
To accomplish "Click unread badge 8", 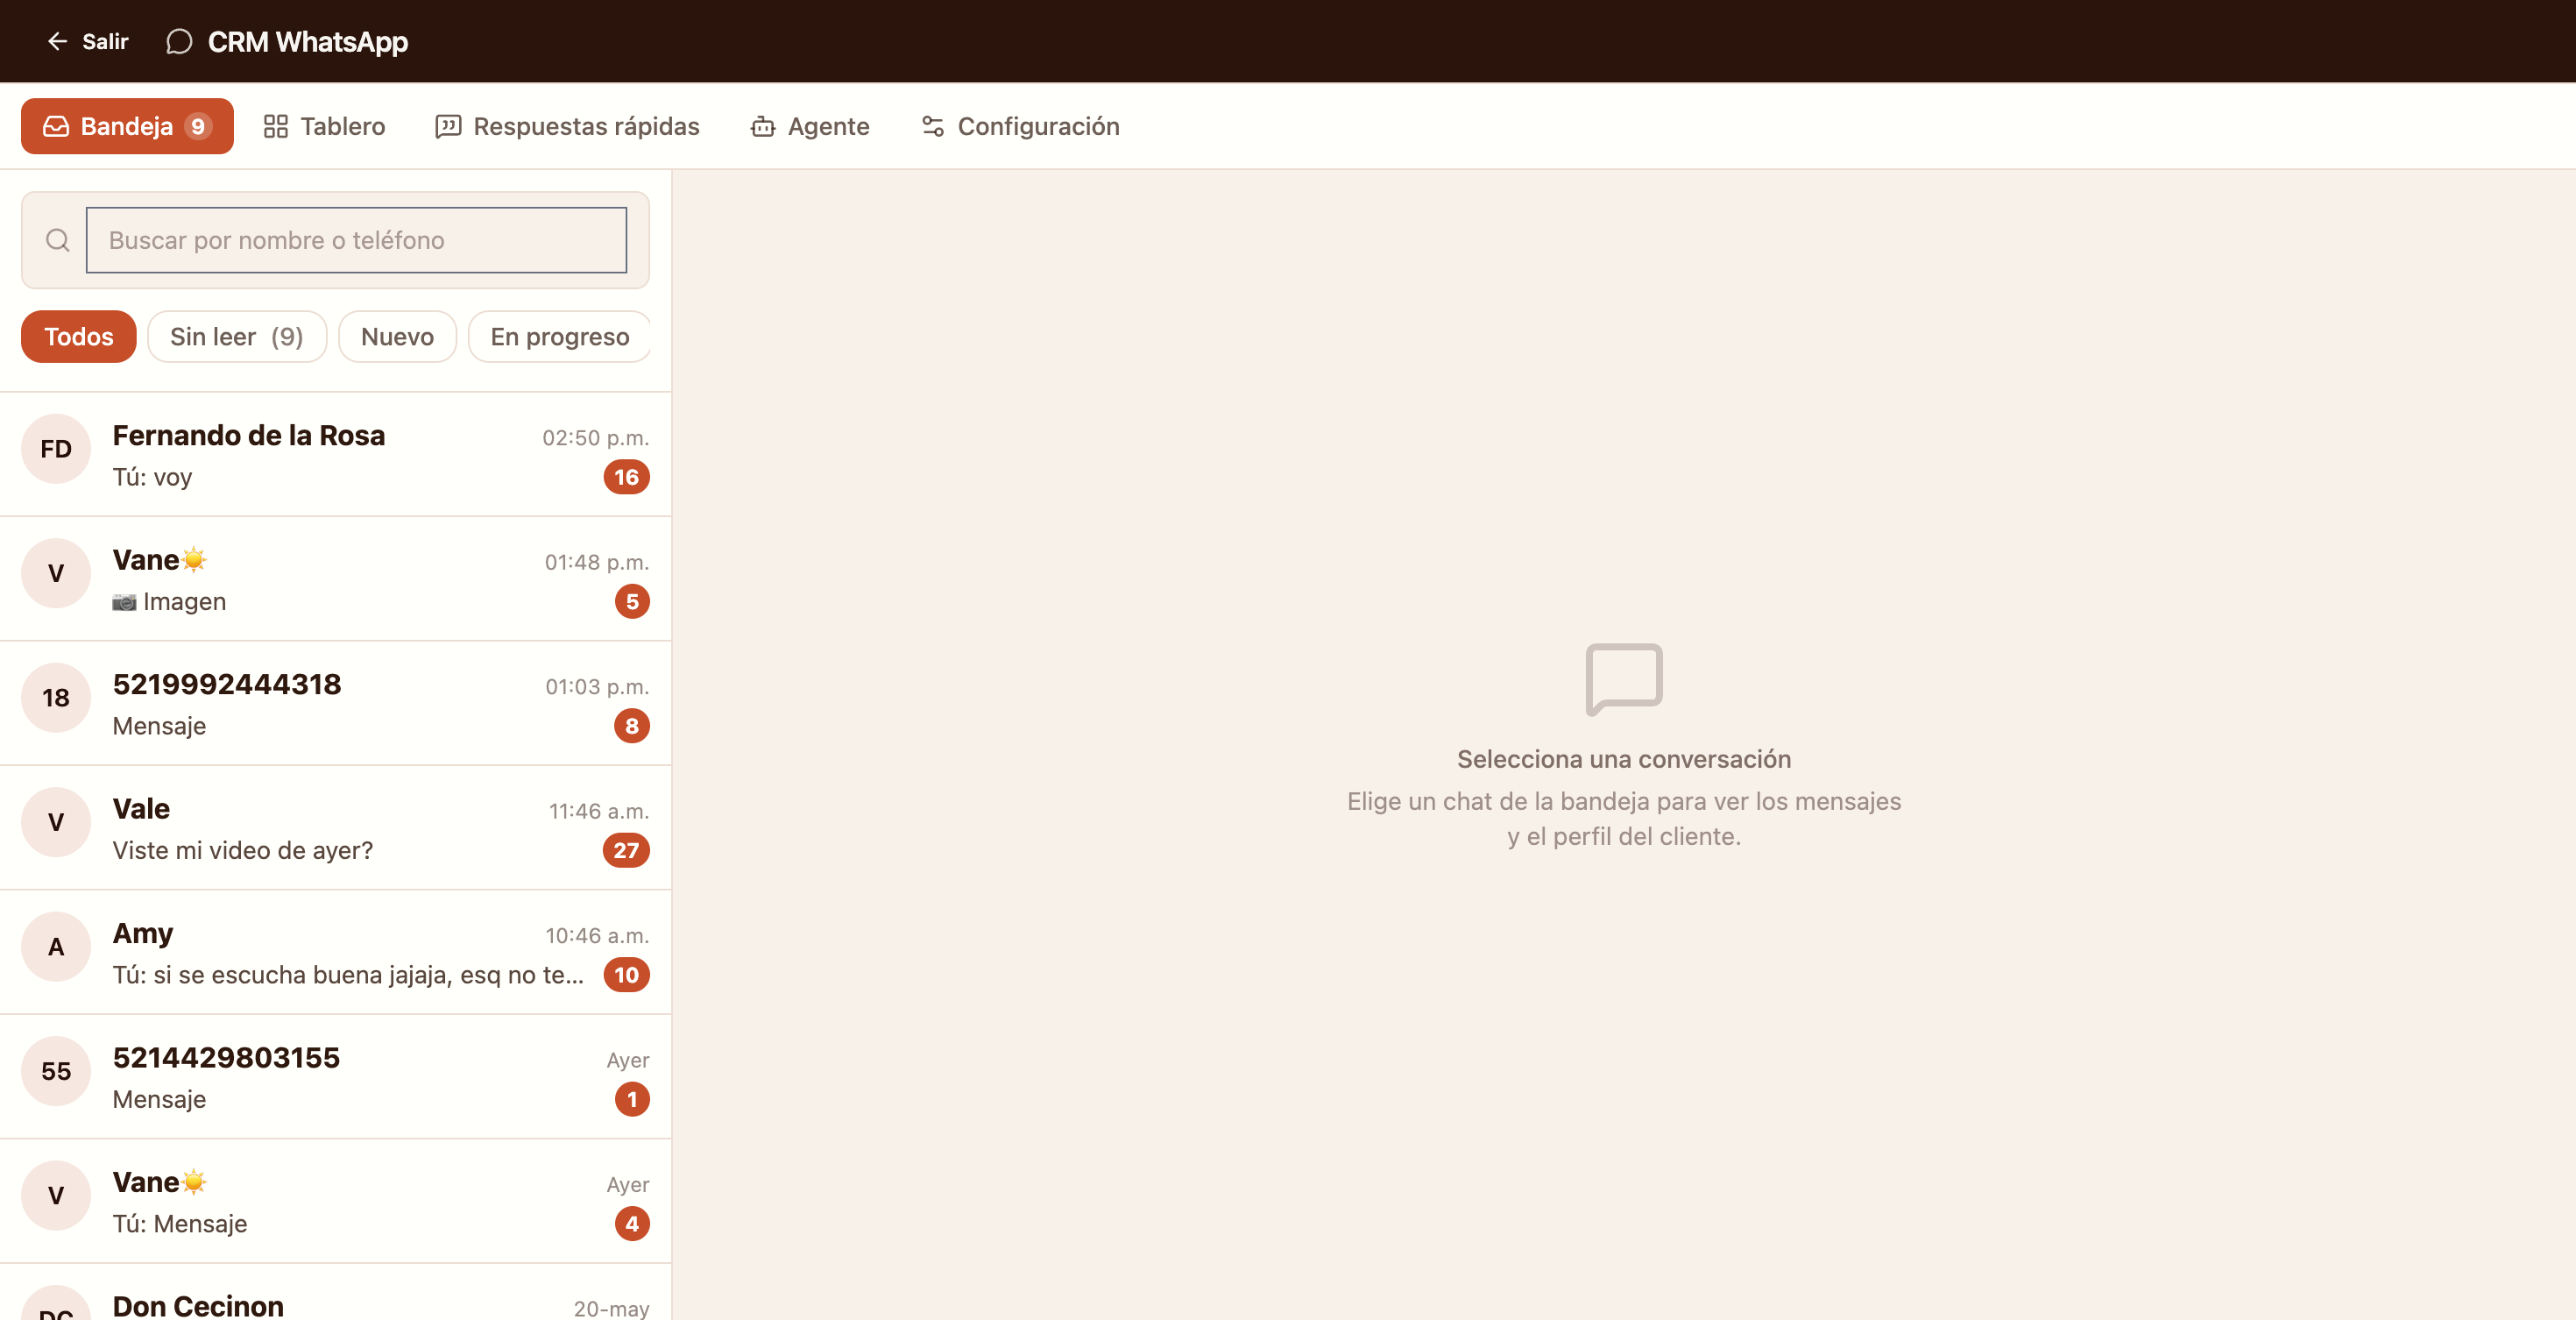I will (x=632, y=726).
